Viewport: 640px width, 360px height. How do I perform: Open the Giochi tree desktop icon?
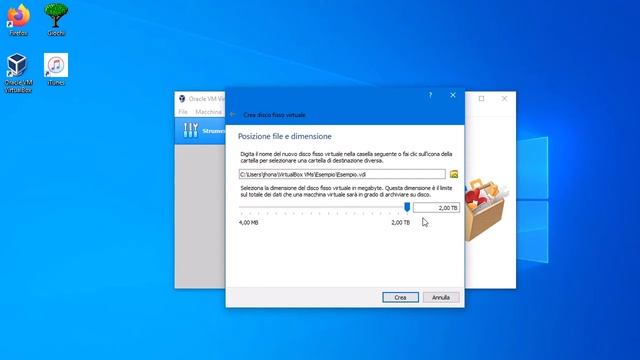coord(56,19)
